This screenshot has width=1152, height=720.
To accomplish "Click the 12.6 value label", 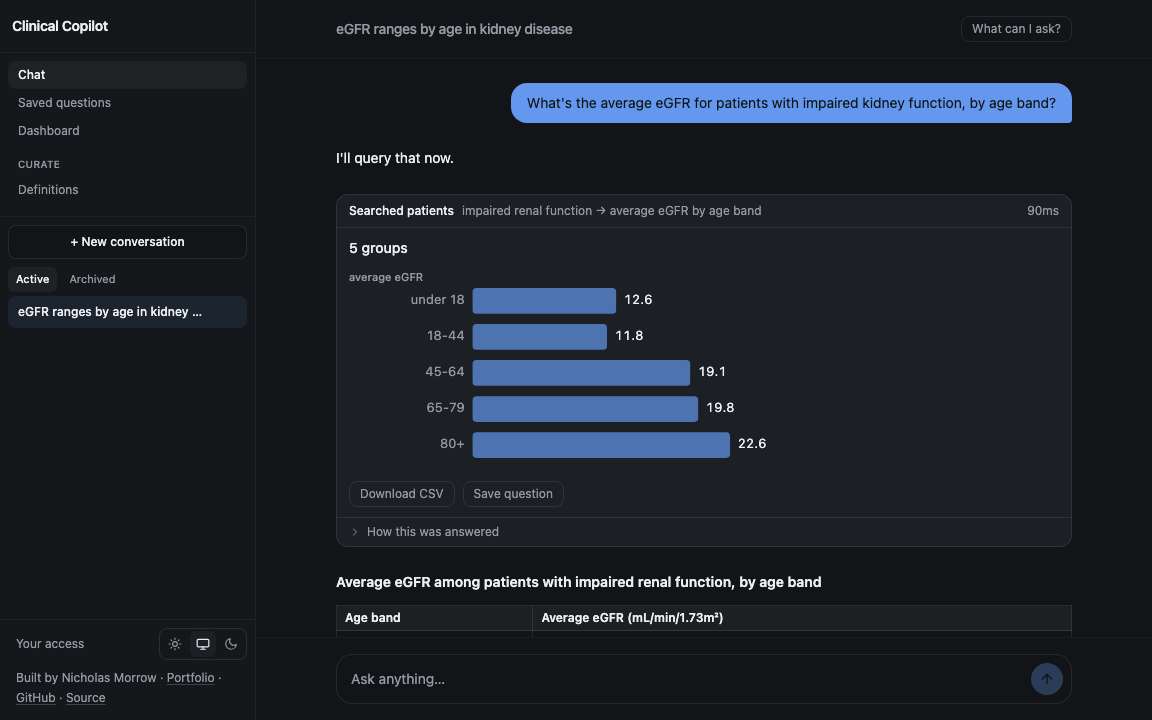I will 638,300.
